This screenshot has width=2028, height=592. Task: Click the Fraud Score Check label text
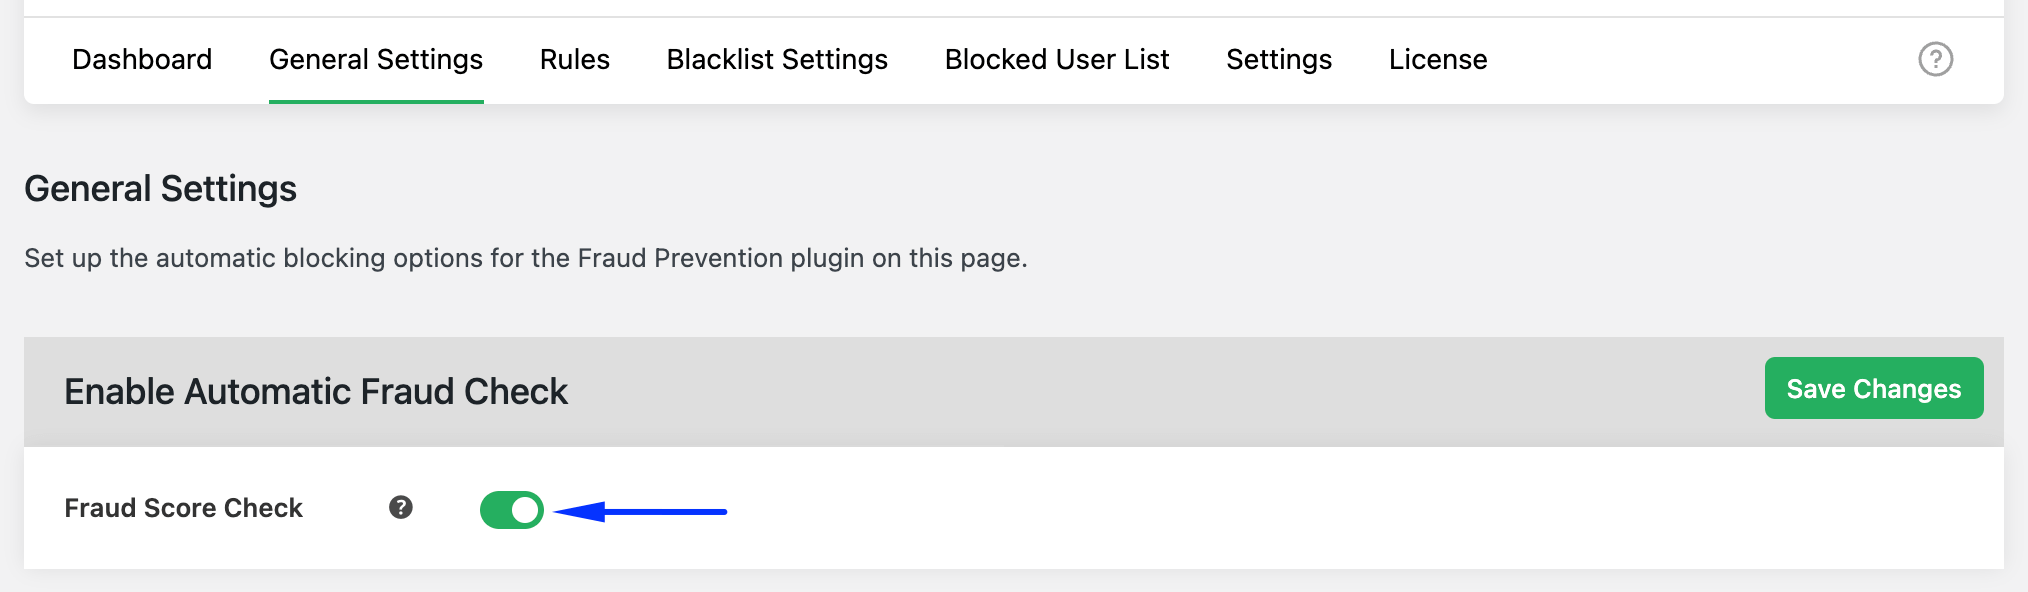click(x=183, y=508)
